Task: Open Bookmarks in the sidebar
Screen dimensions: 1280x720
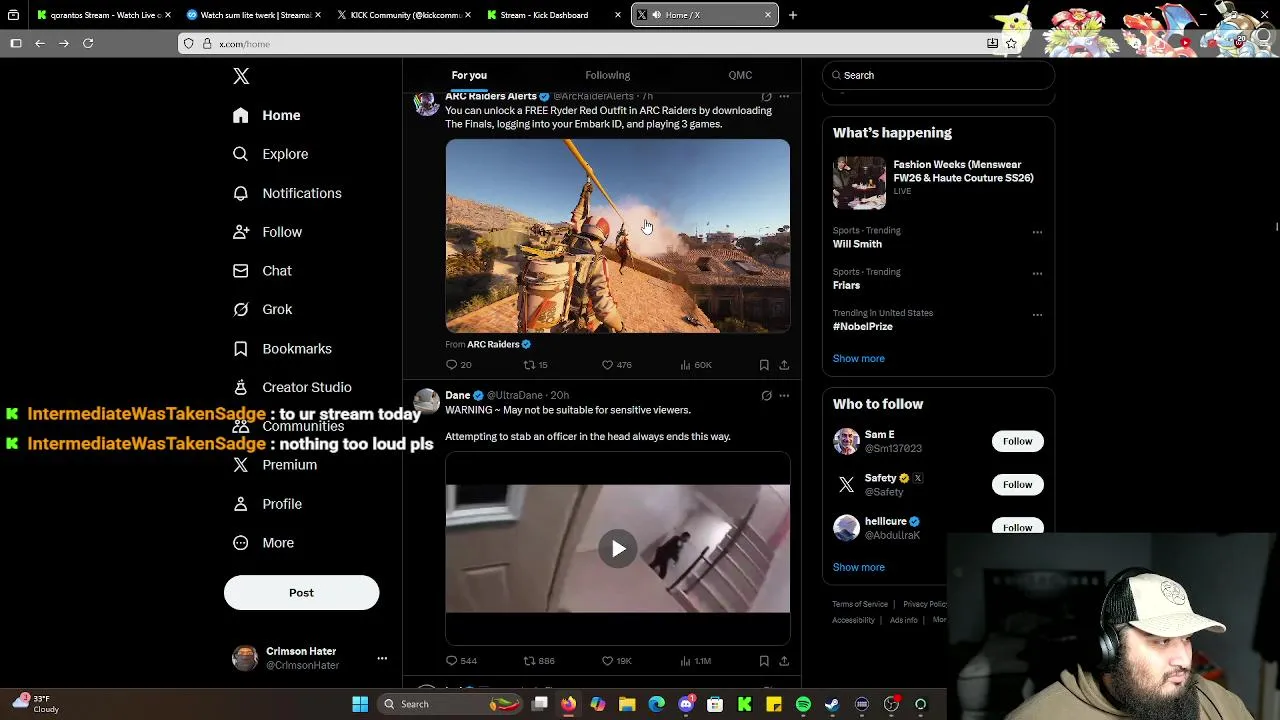Action: (282, 349)
